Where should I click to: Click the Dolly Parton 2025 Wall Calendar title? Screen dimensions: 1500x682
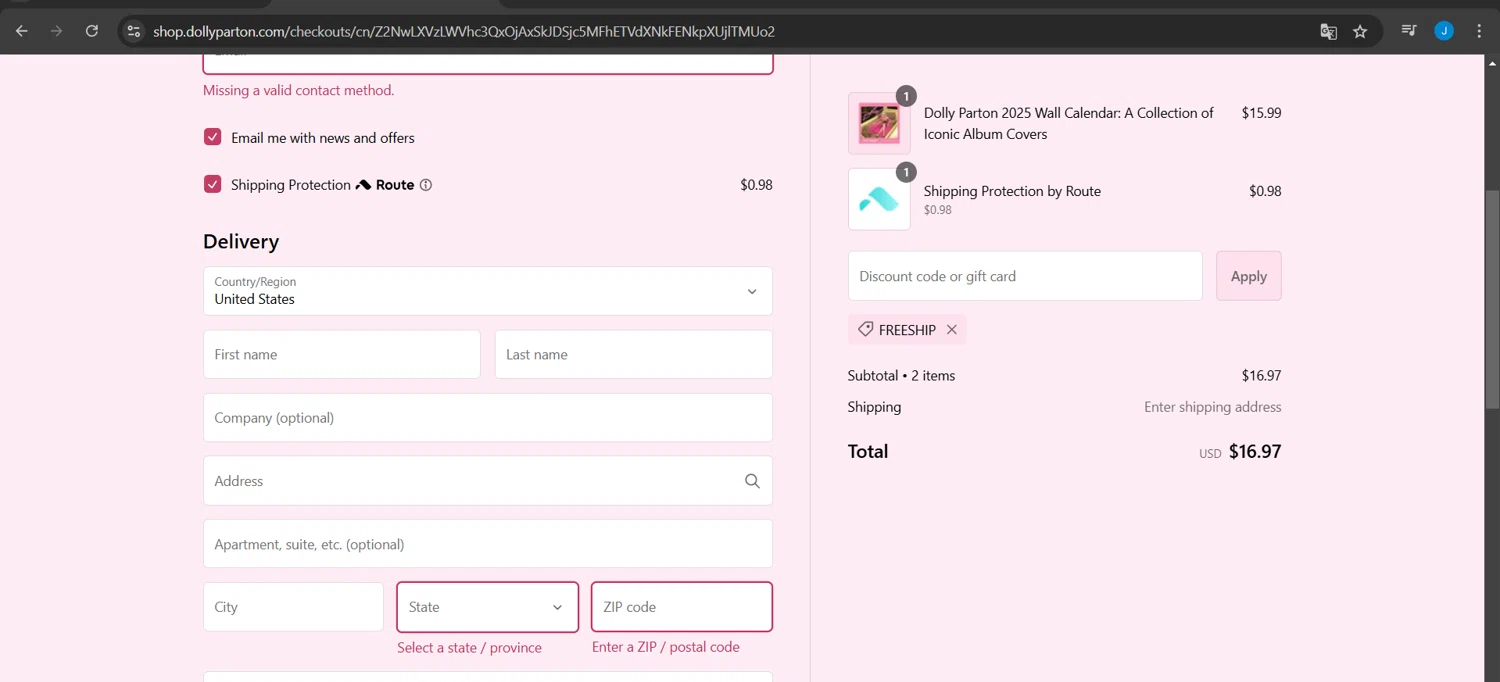[x=1069, y=123]
